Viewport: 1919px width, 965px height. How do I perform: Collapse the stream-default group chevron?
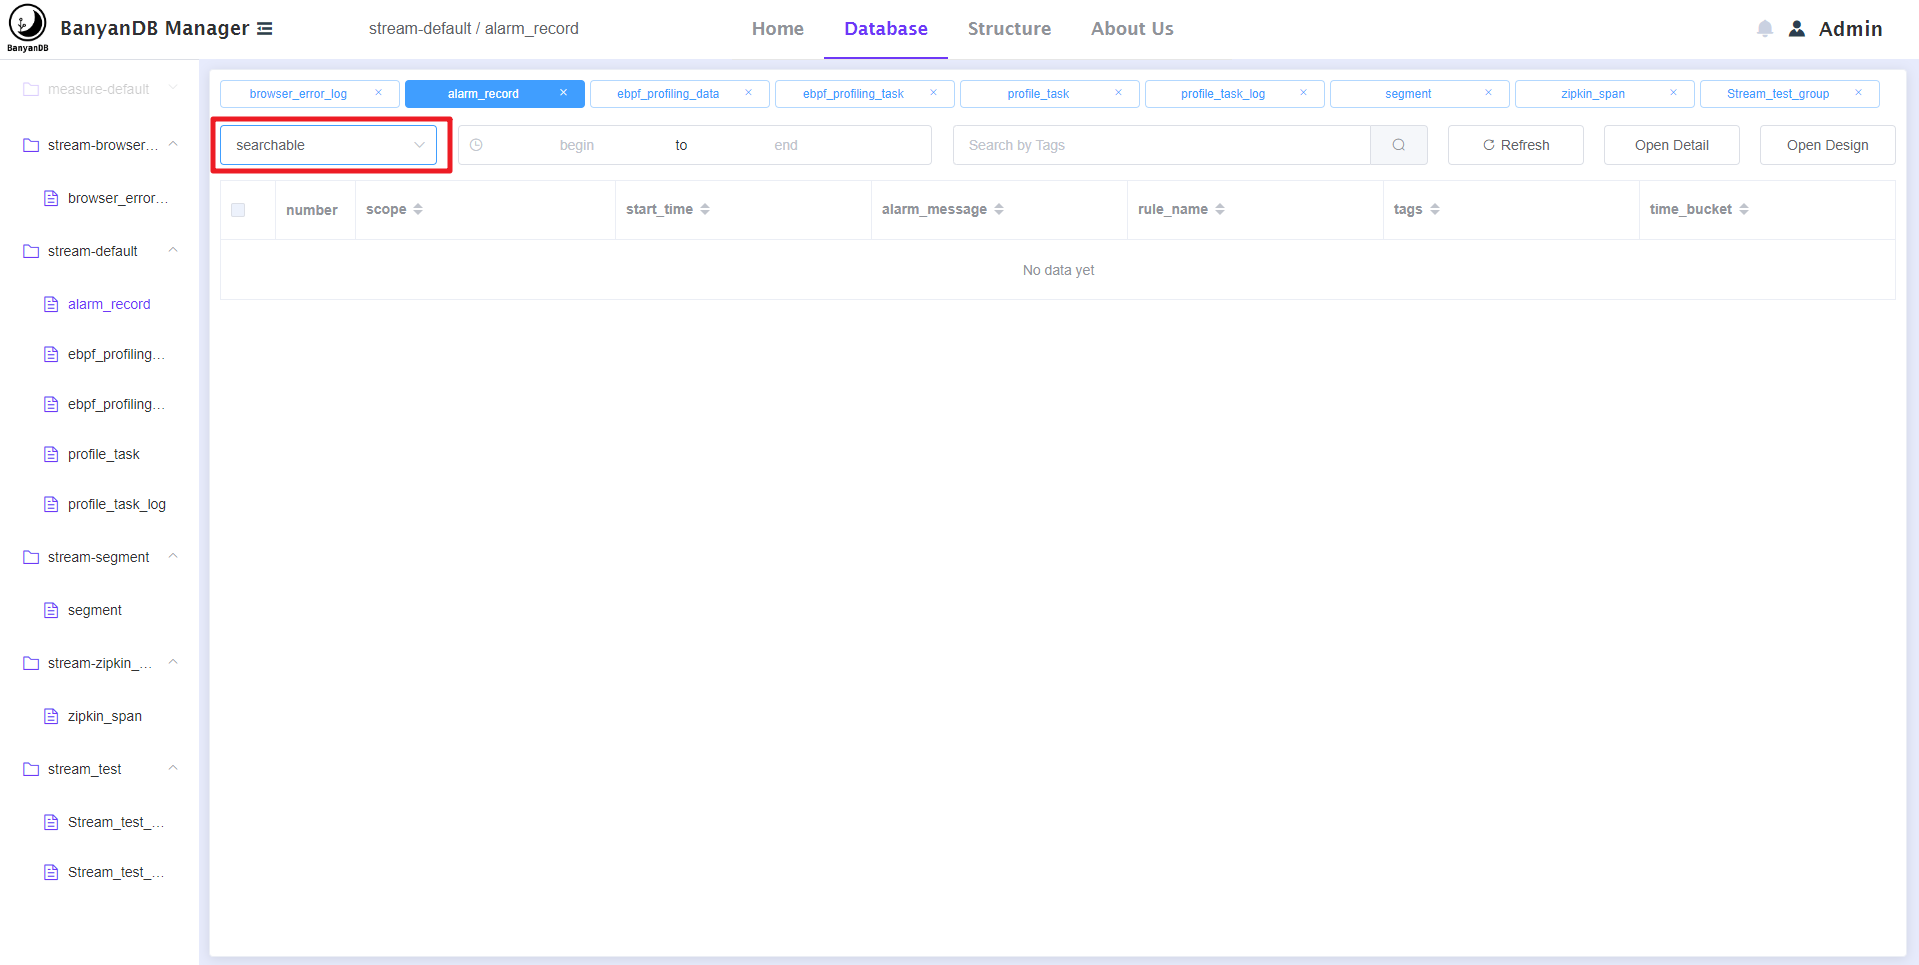[x=173, y=250]
